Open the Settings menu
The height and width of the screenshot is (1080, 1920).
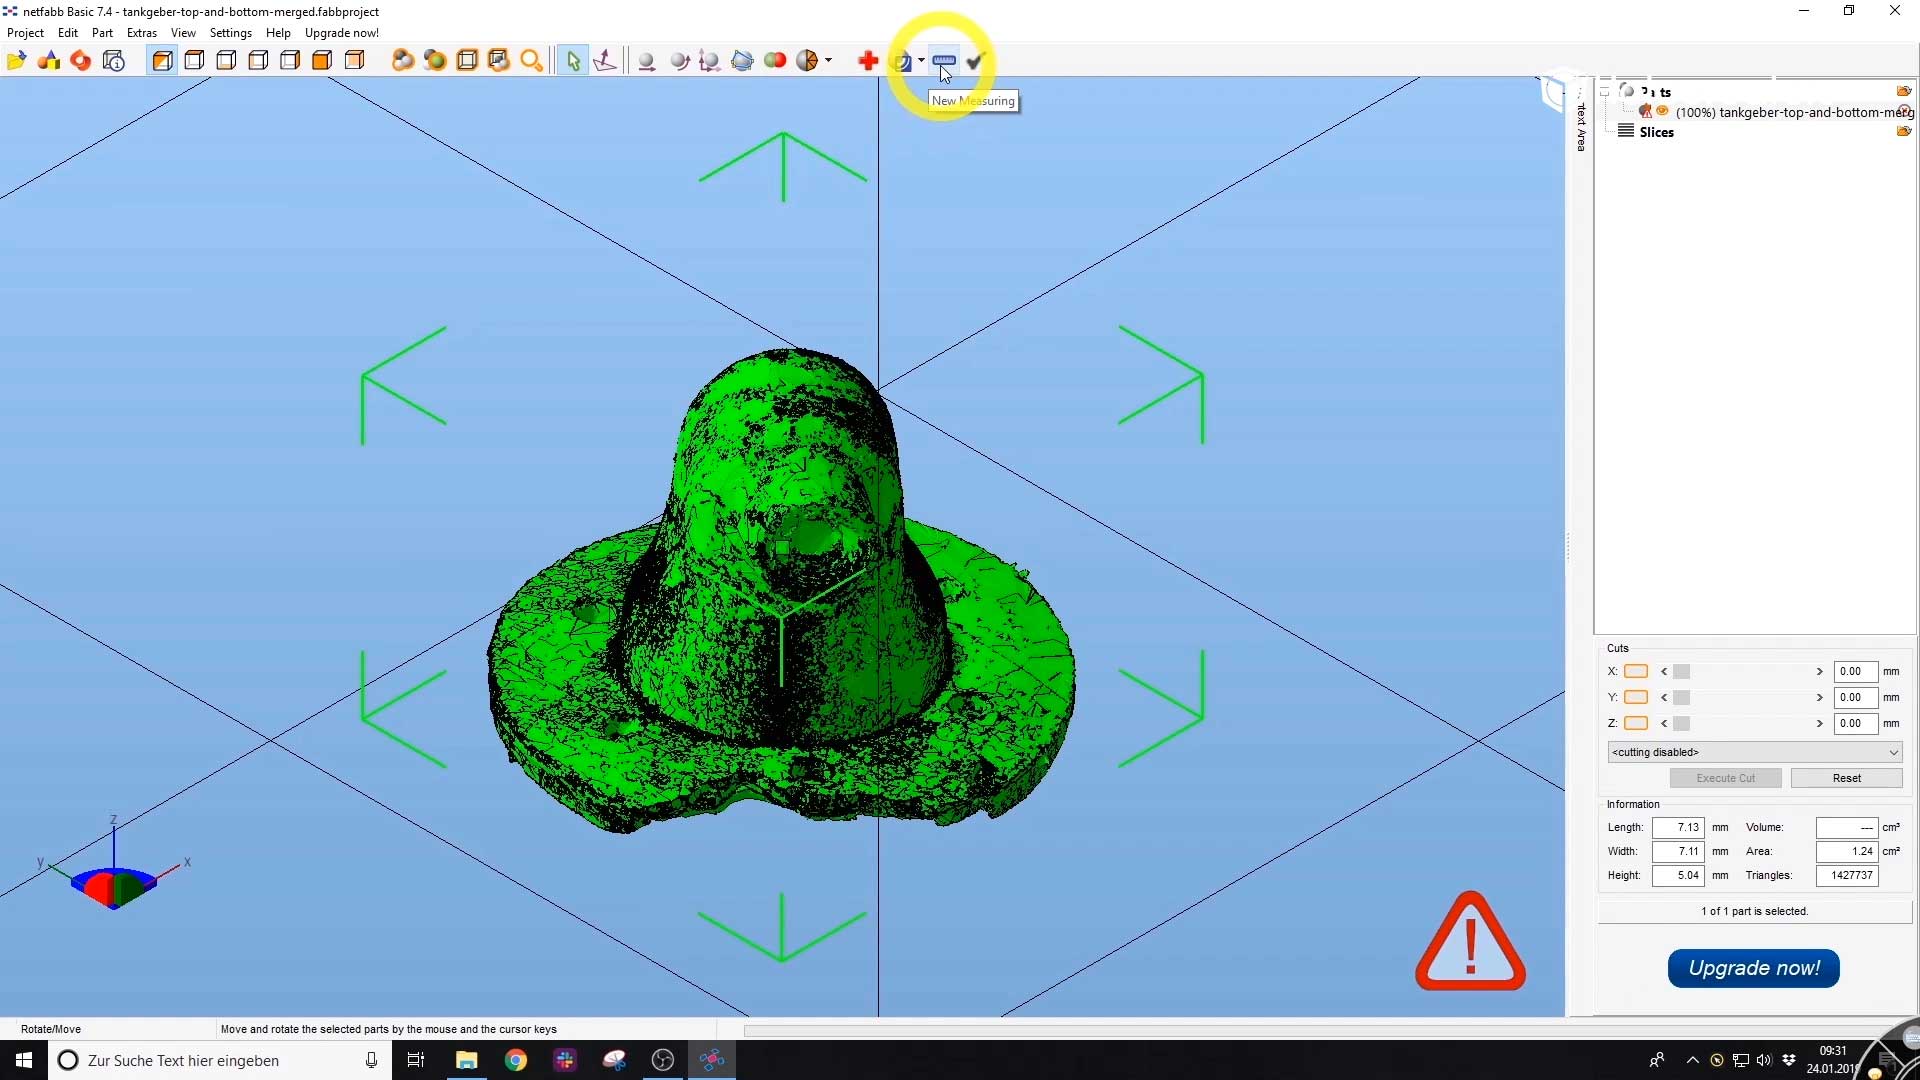pos(231,33)
